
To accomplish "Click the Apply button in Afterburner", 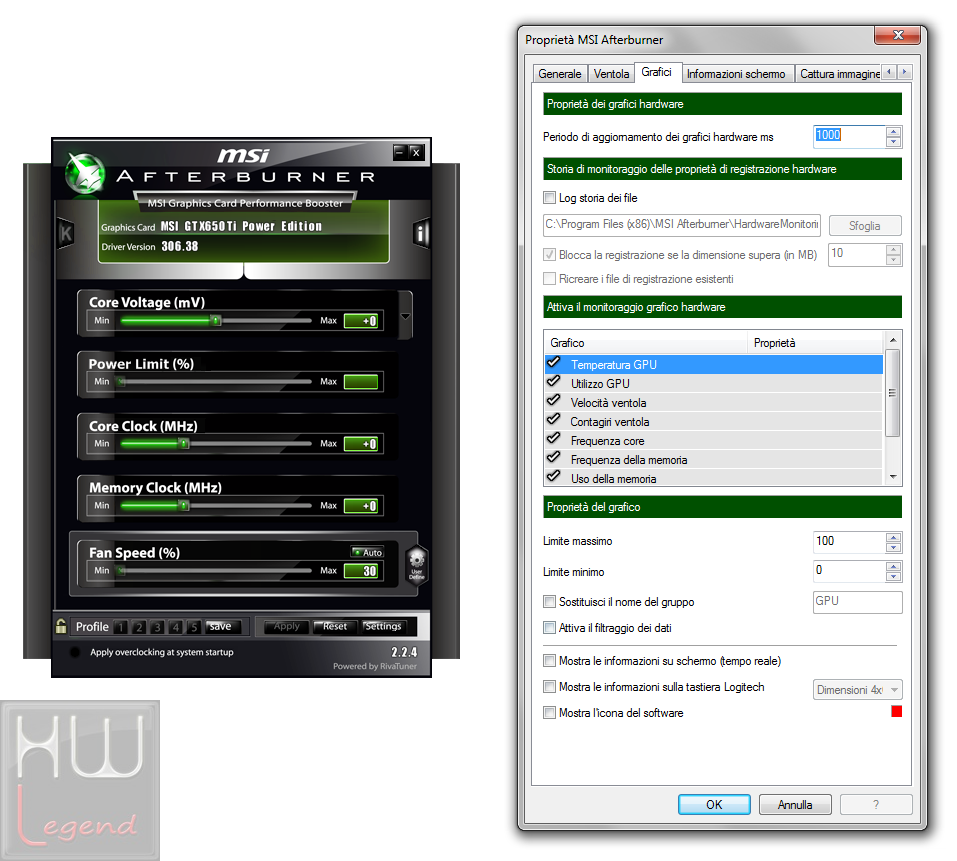I will 287,627.
